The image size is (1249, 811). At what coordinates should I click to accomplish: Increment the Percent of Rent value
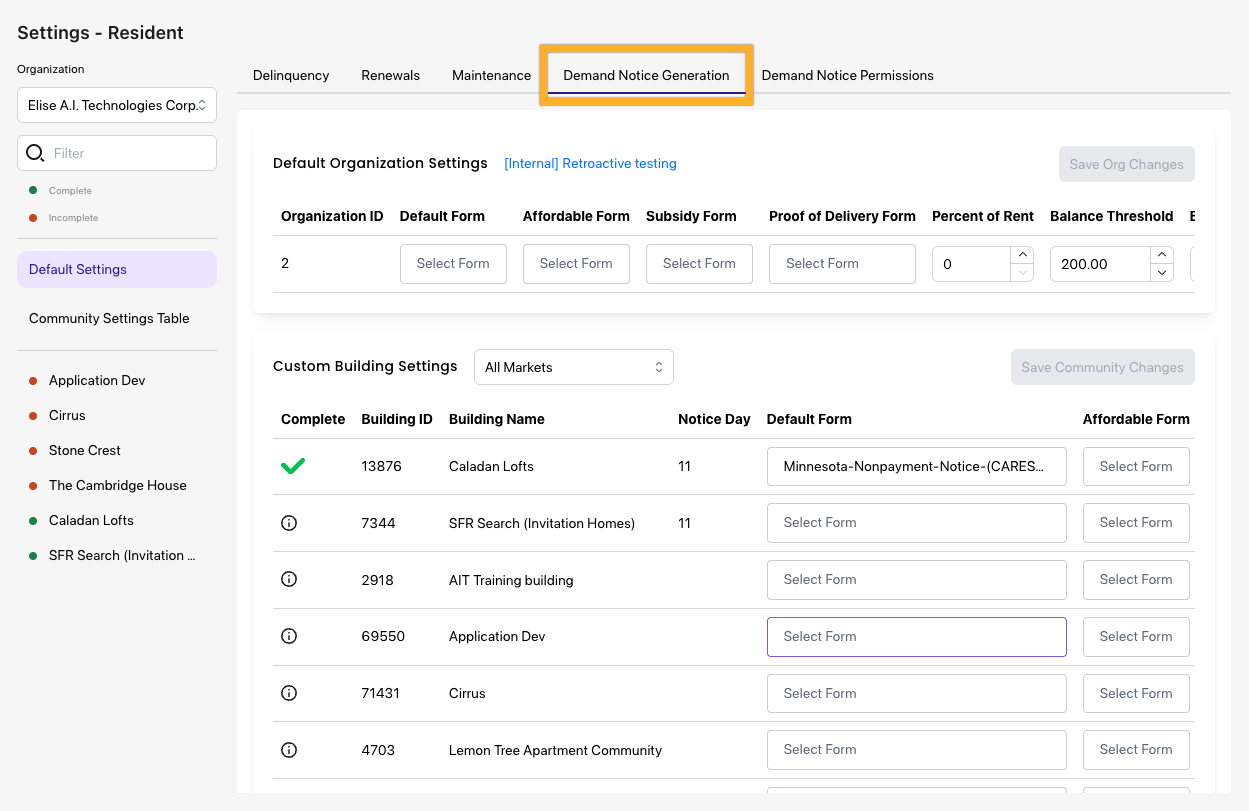(x=1022, y=255)
